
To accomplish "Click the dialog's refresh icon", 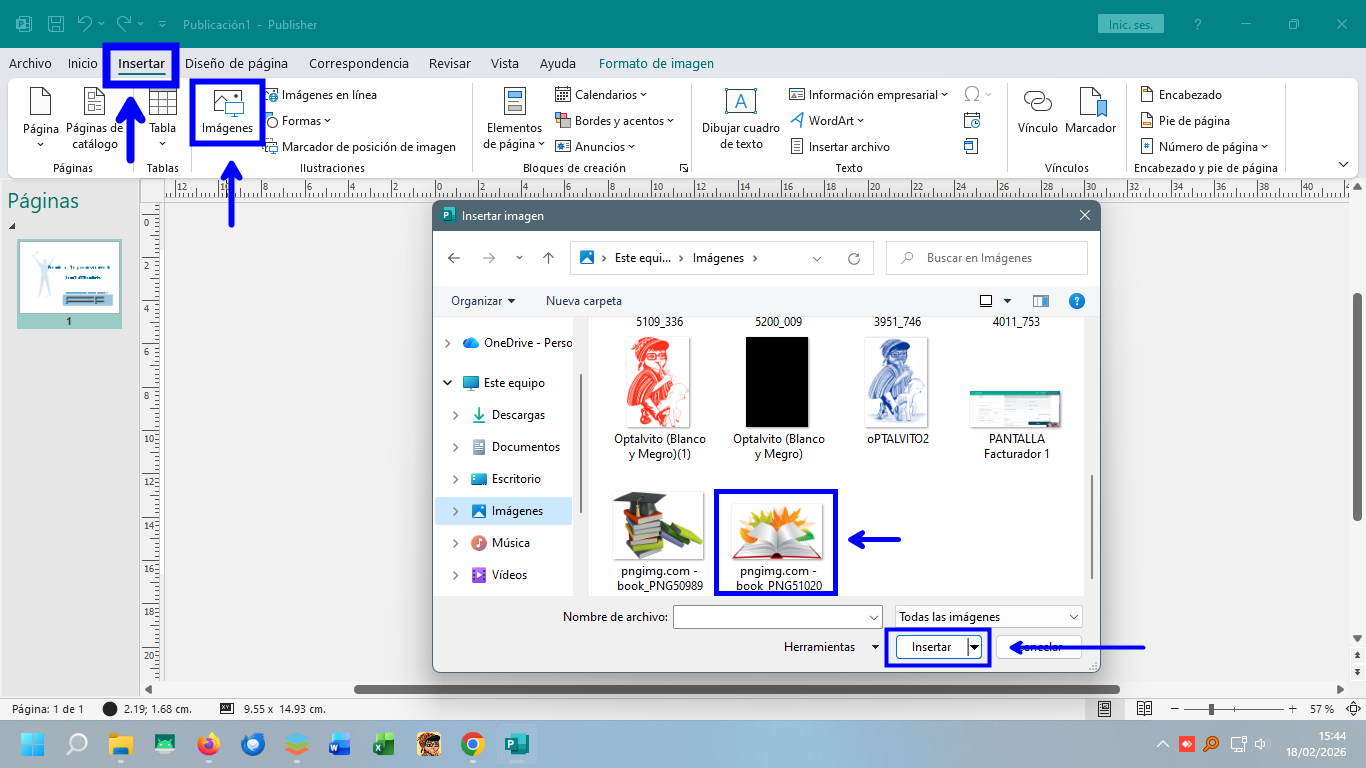I will pyautogui.click(x=854, y=258).
